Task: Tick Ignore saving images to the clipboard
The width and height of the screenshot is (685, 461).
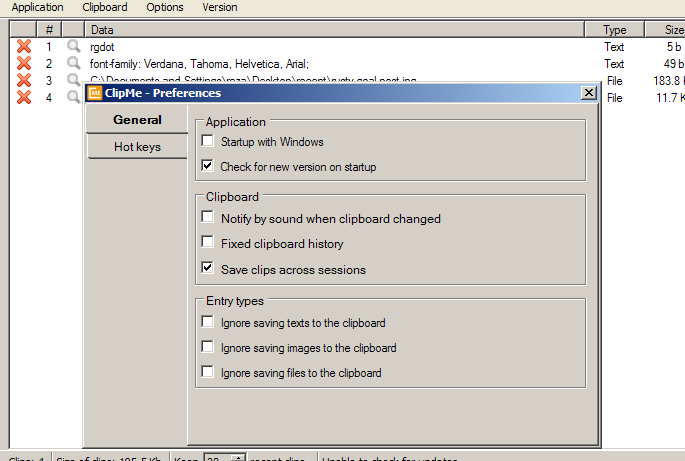Action: 208,347
